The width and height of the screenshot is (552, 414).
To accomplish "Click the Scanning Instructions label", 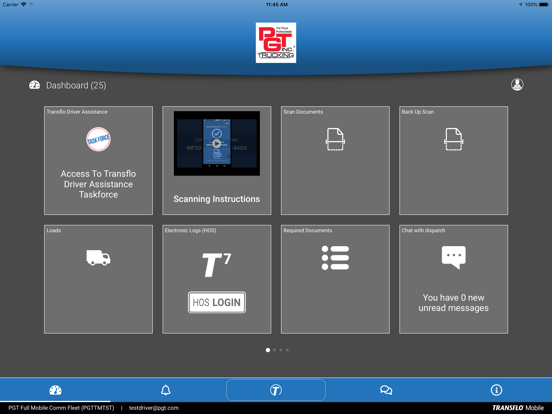I will pos(217,199).
